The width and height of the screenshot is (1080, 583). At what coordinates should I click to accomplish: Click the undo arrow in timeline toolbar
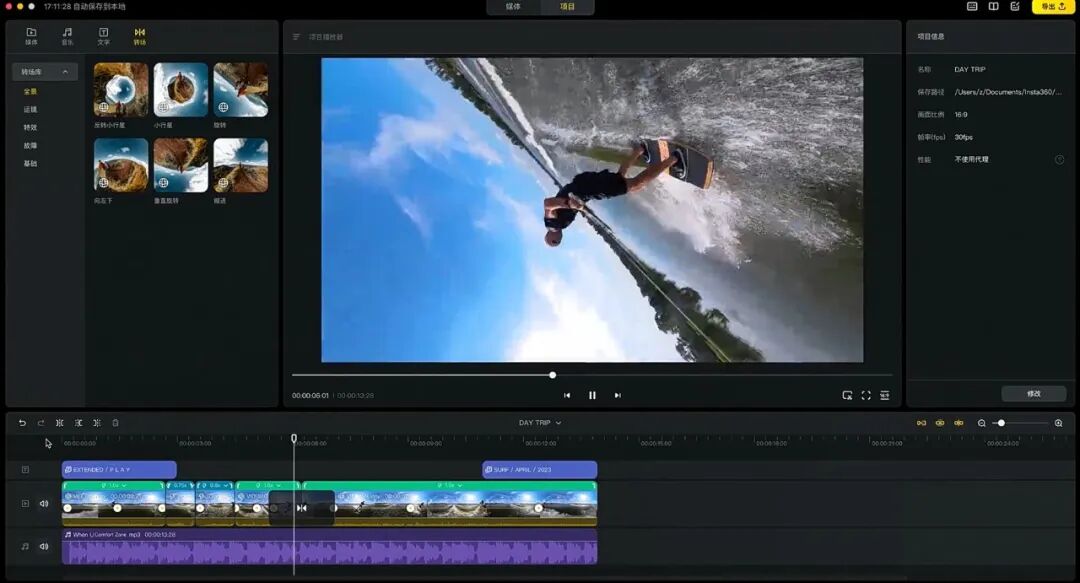tap(22, 423)
